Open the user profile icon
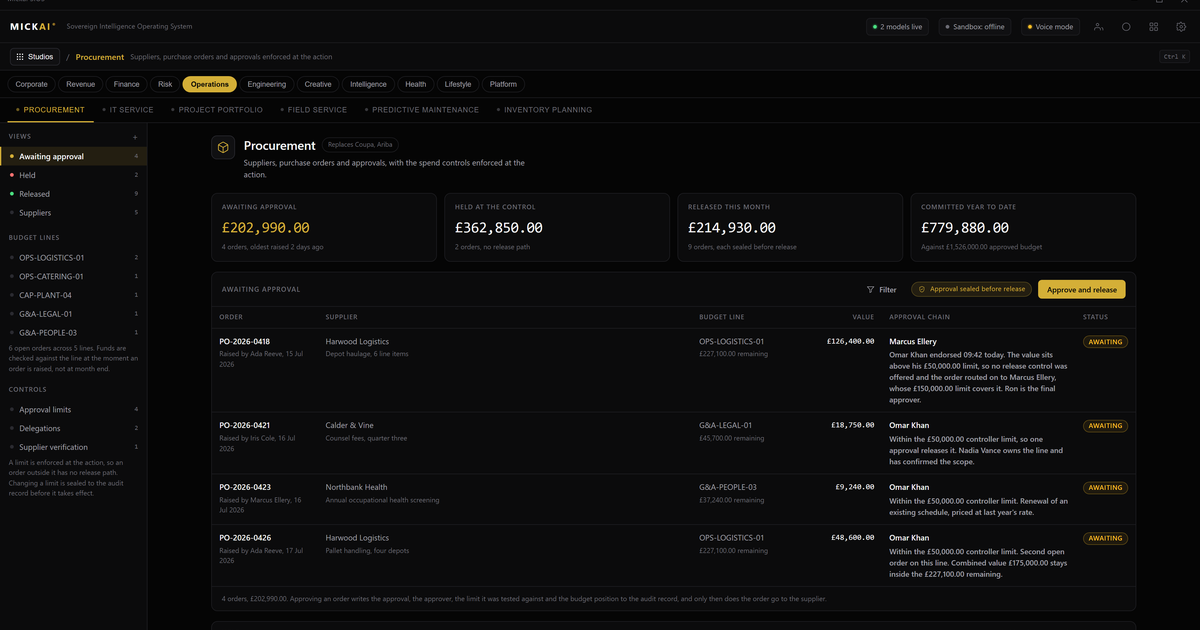 1098,27
